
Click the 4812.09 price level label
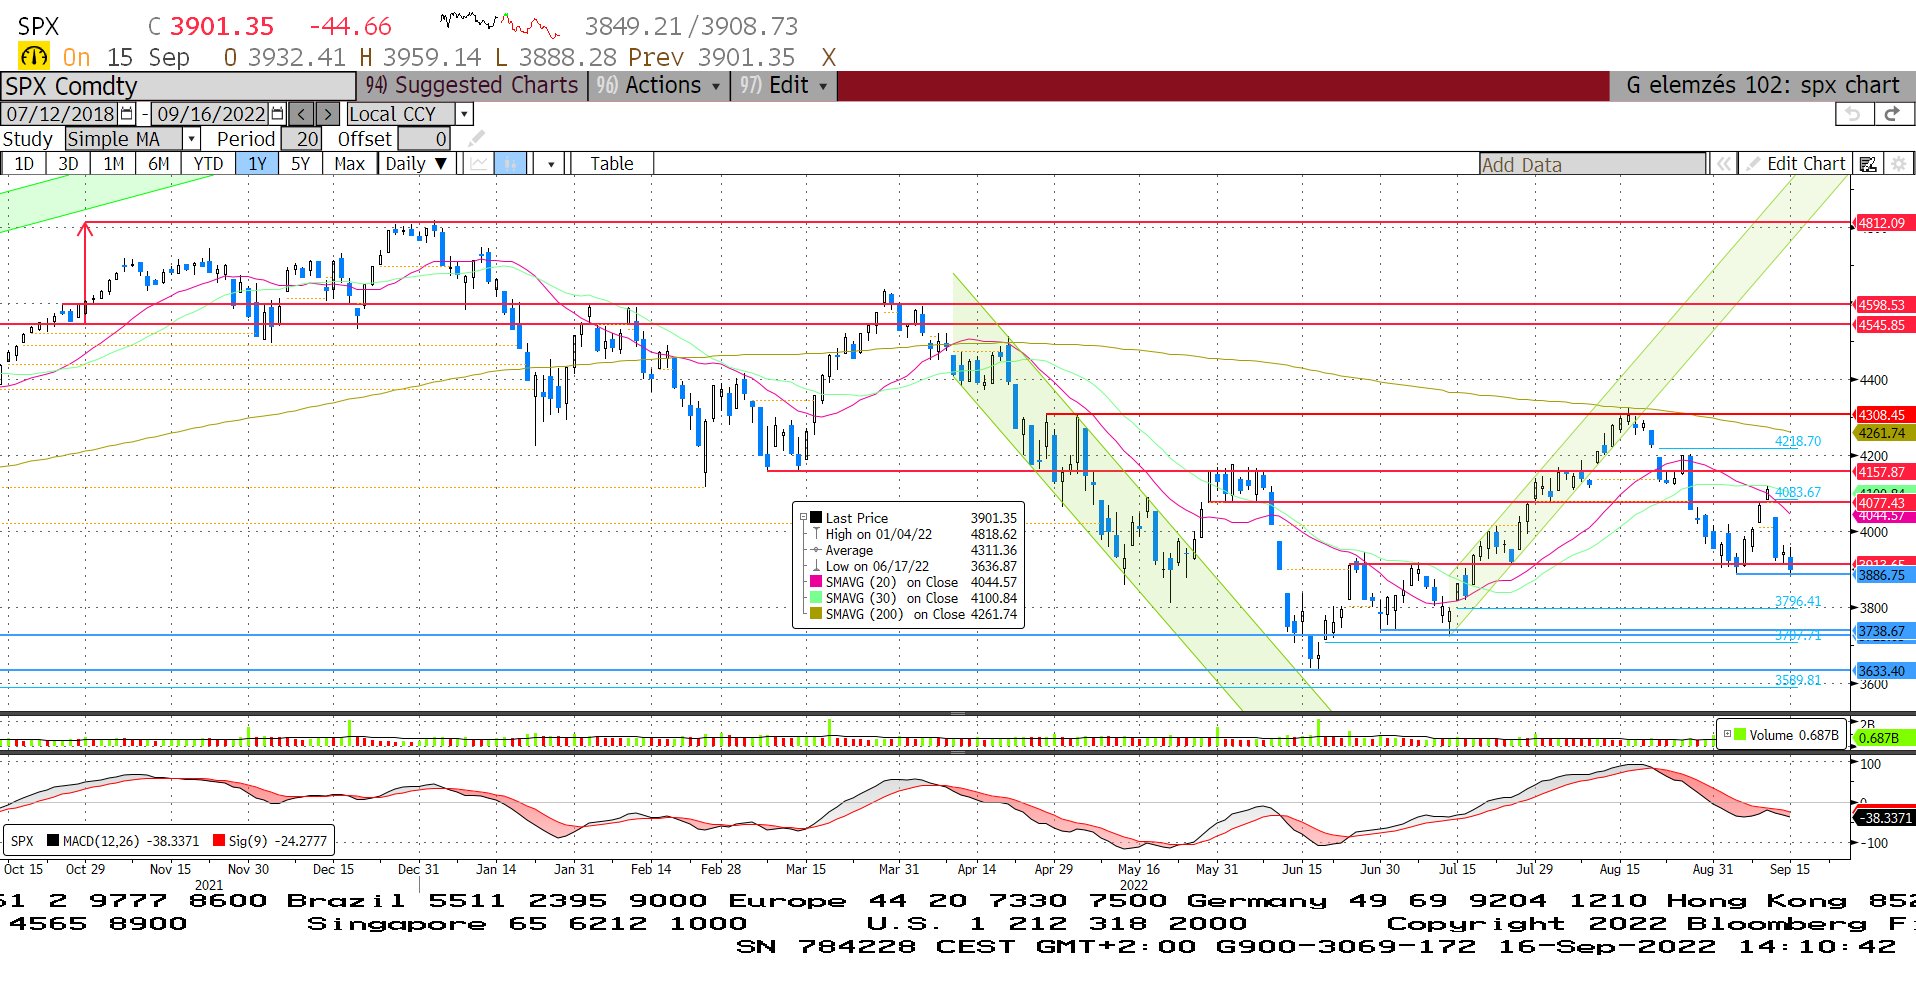pyautogui.click(x=1884, y=223)
